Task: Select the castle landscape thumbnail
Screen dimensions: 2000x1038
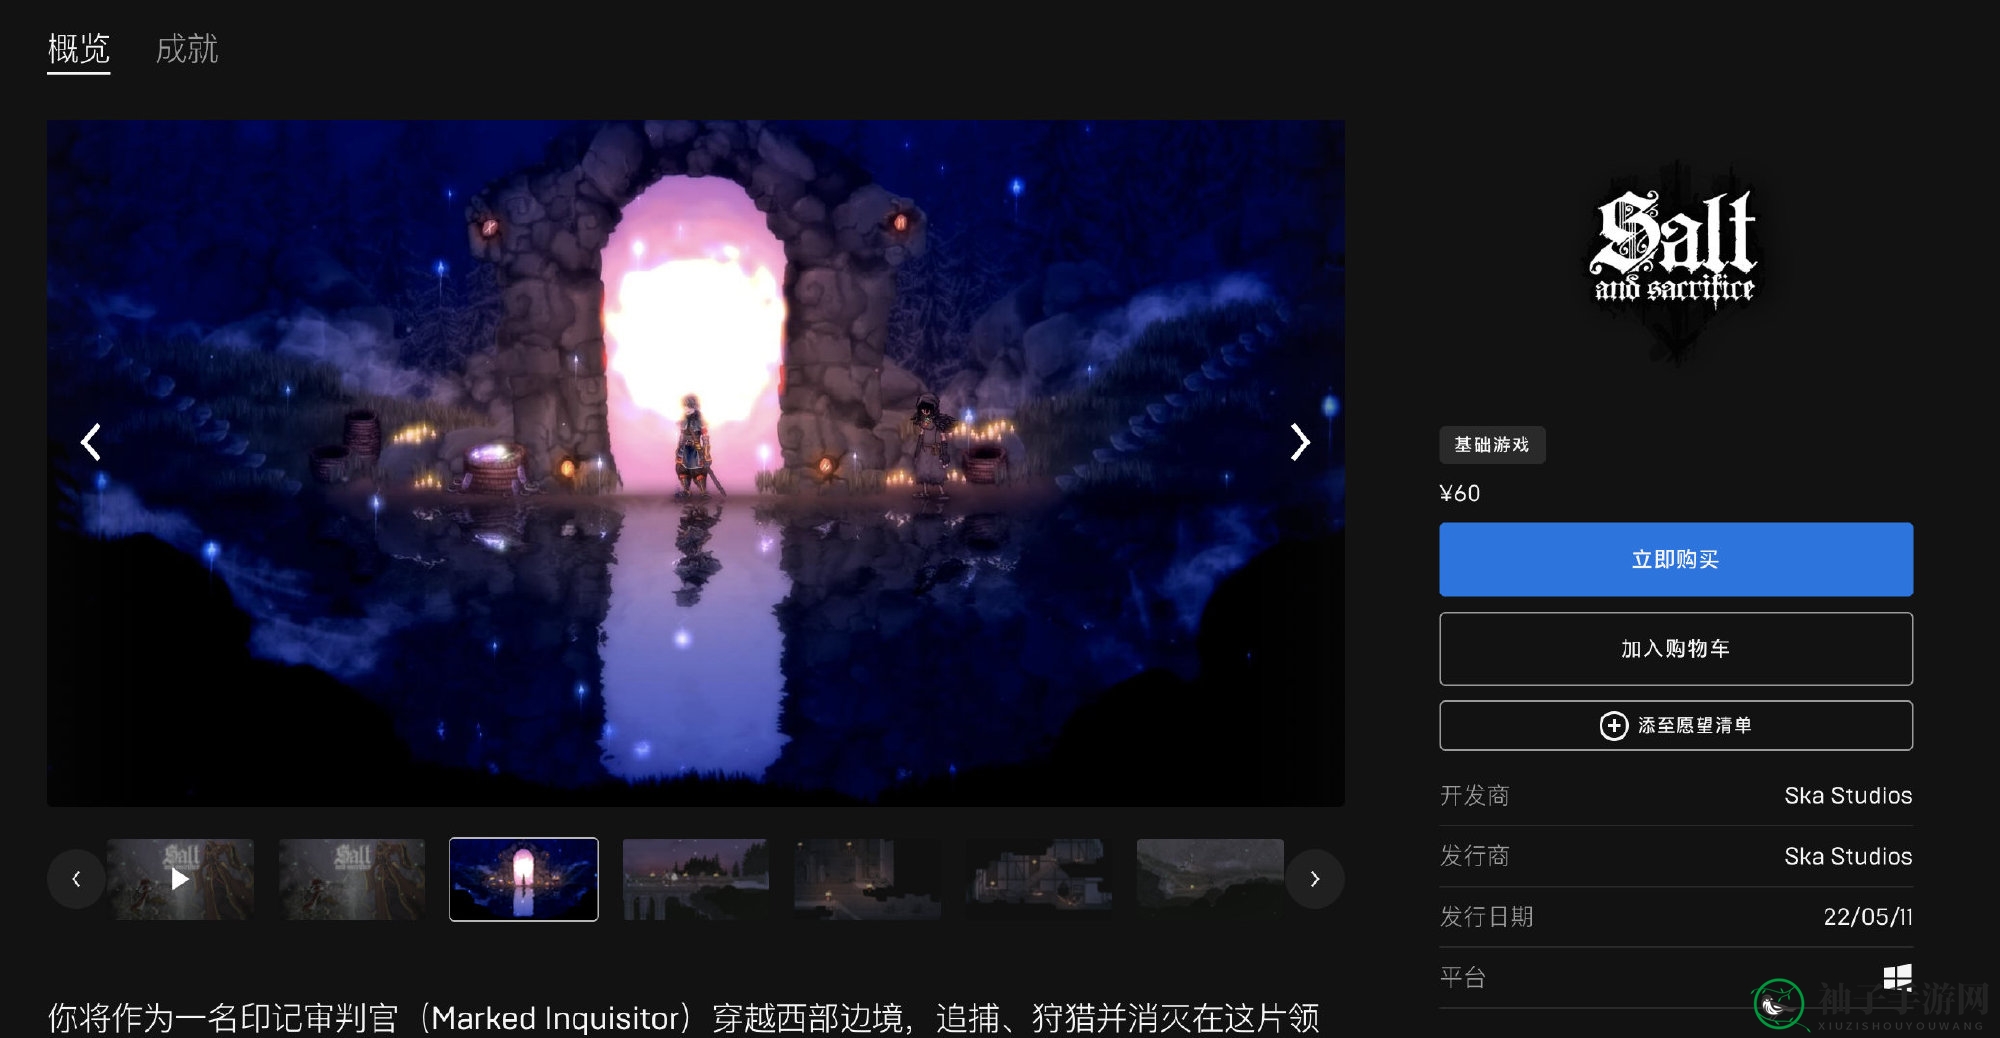Action: pos(696,879)
